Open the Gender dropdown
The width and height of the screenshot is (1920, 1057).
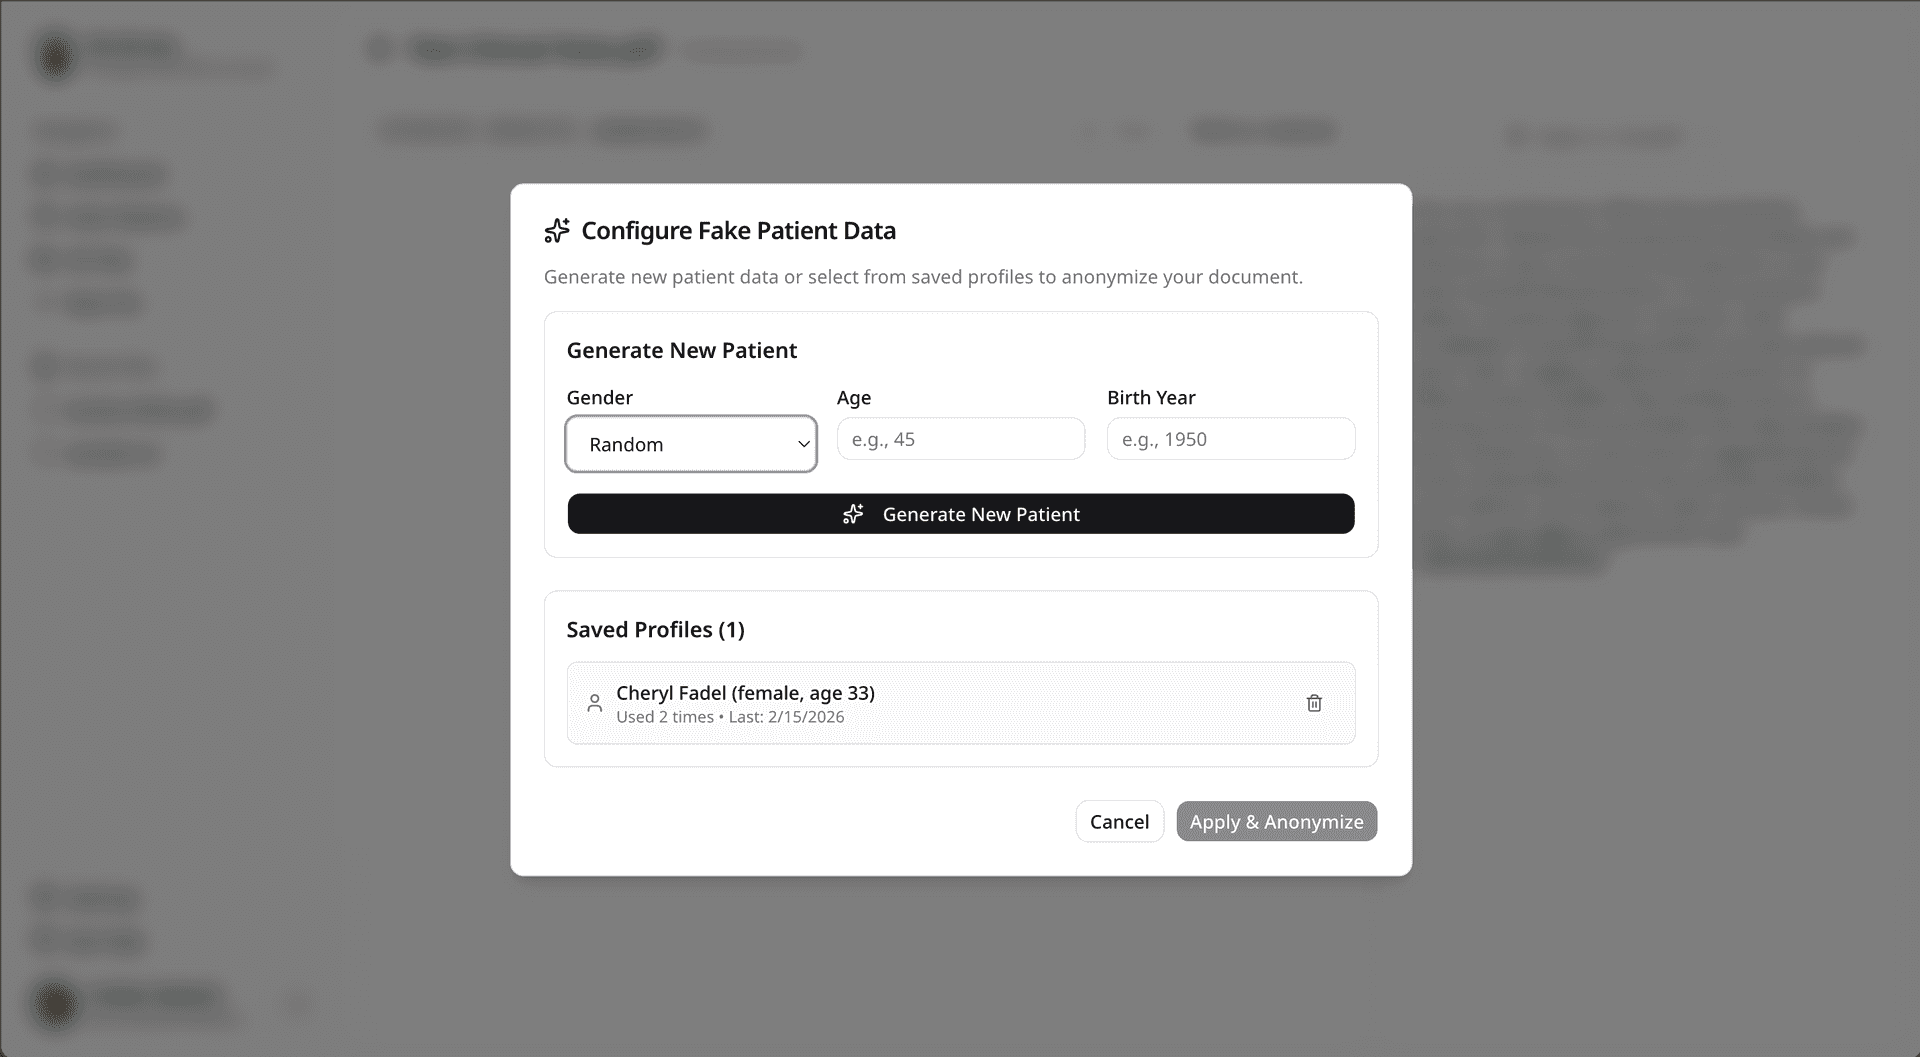point(691,444)
